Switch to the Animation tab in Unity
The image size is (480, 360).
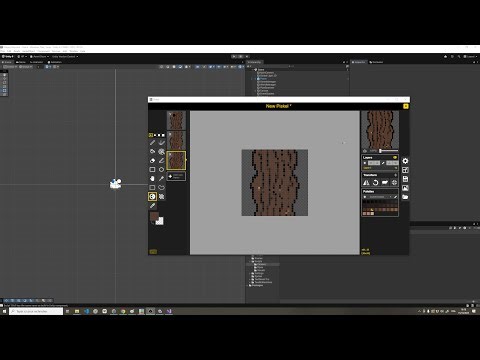coord(55,62)
